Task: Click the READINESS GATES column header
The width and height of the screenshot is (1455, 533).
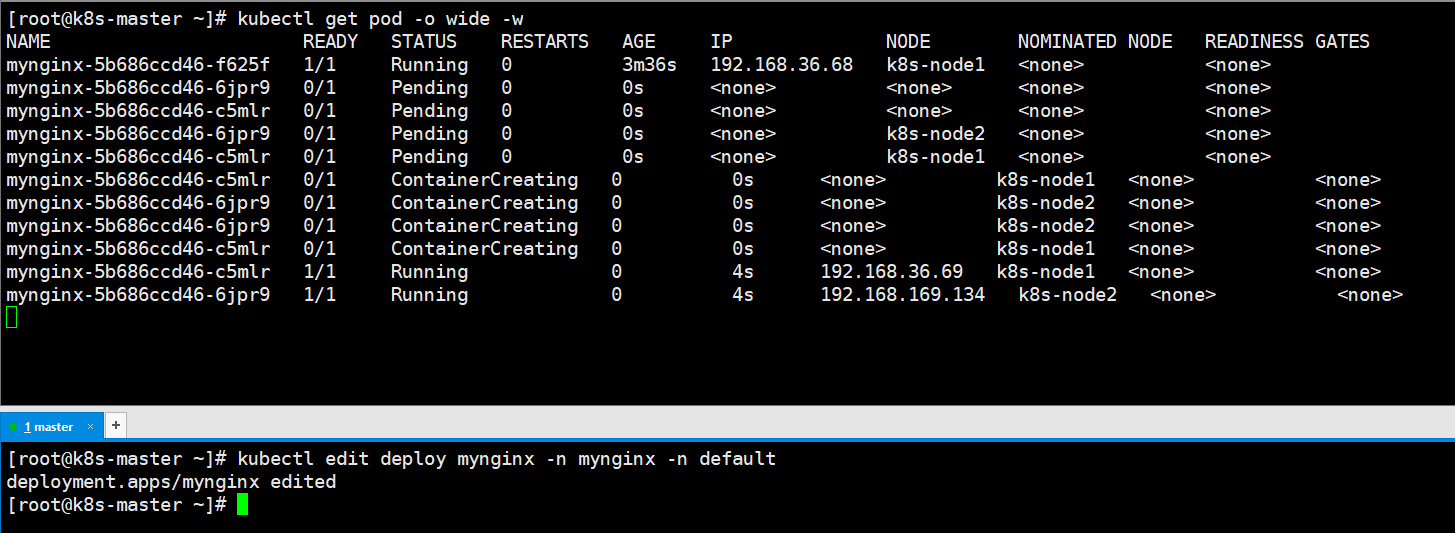Action: (x=1287, y=41)
